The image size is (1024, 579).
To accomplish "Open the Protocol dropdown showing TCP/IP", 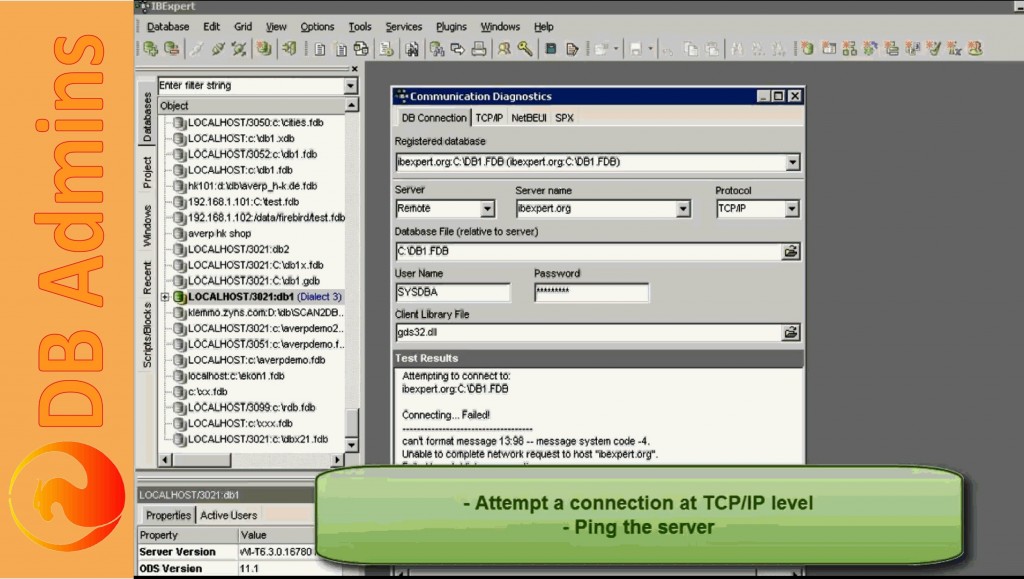I will pos(791,209).
